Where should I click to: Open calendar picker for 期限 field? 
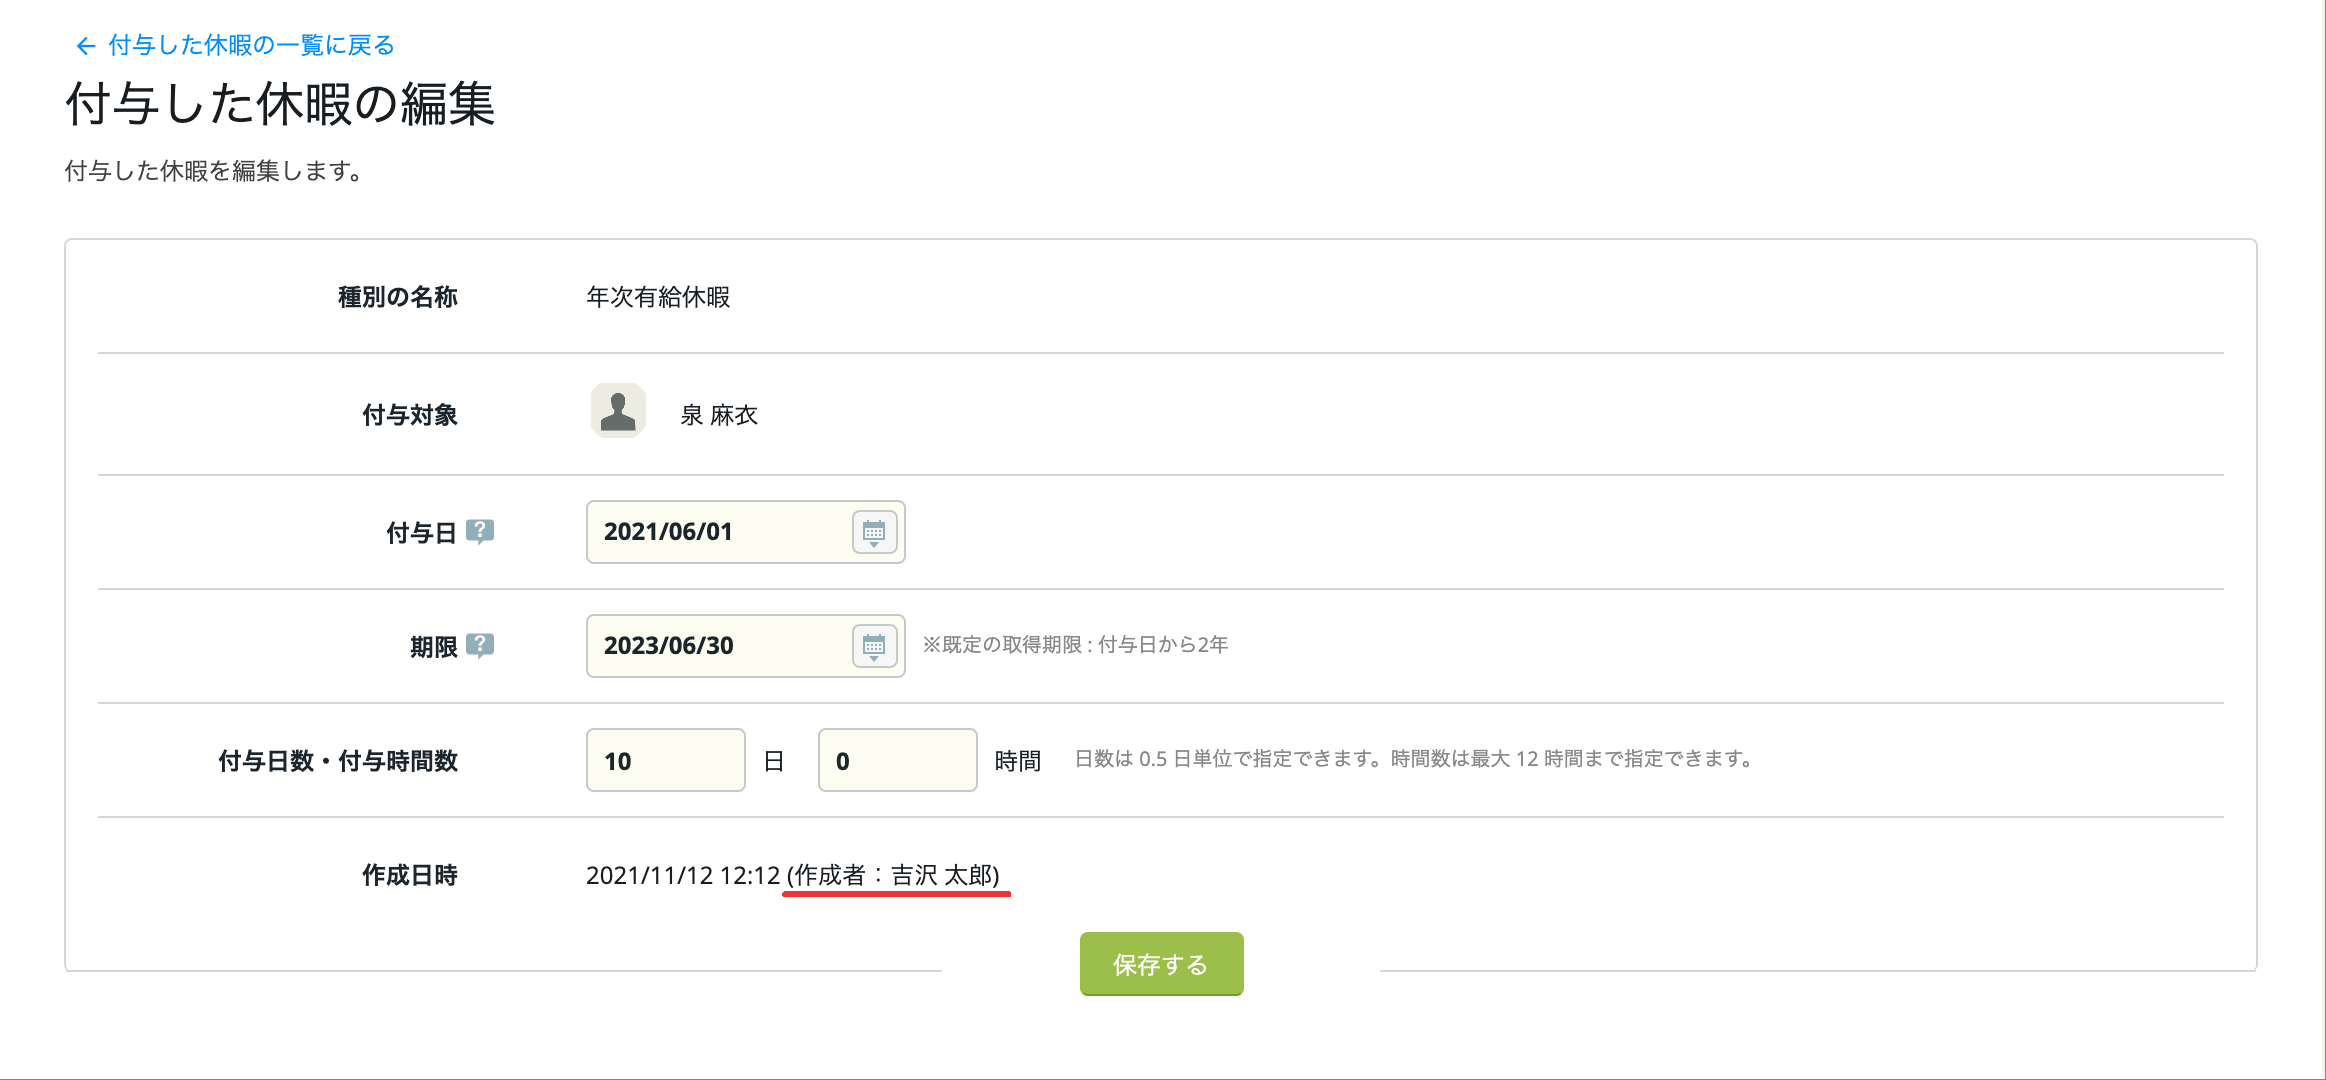click(874, 646)
